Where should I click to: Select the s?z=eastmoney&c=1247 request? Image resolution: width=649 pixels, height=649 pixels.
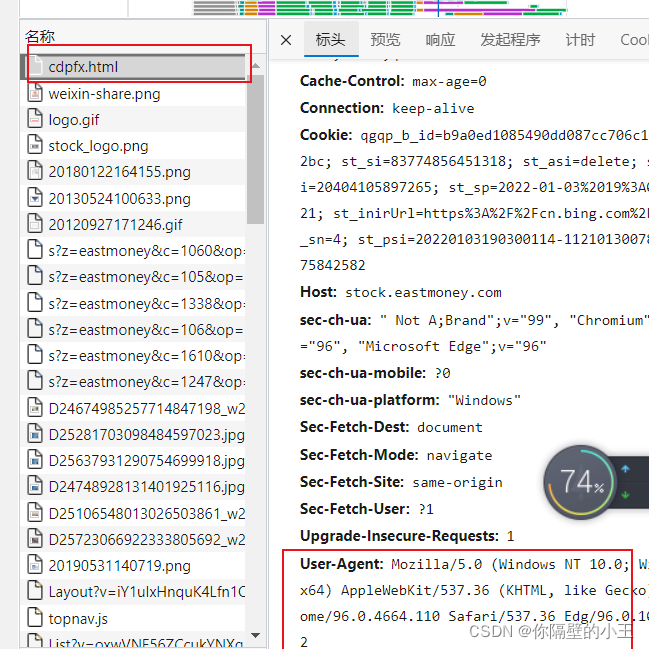133,382
